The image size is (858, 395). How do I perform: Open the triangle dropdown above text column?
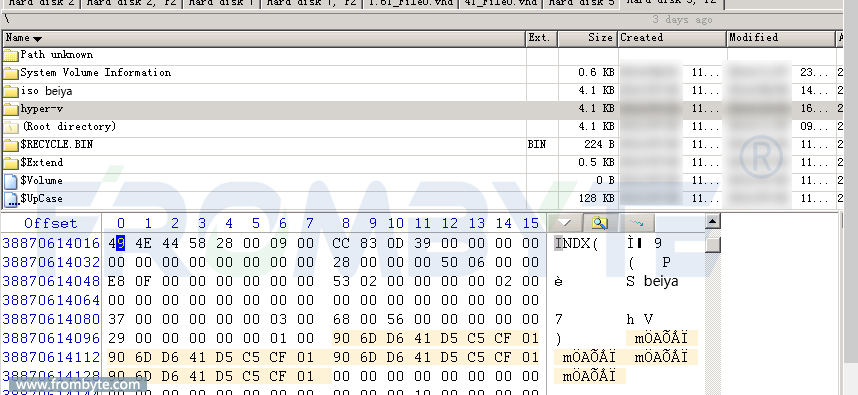[x=564, y=223]
